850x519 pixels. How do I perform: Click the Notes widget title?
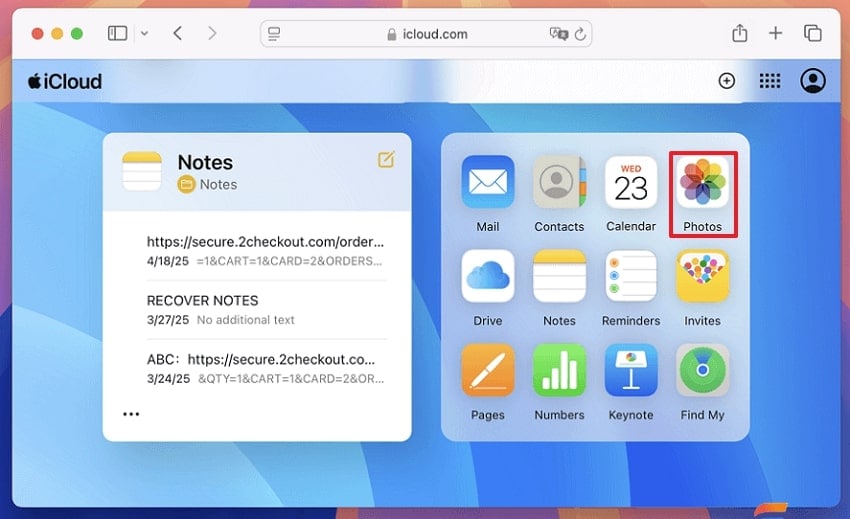(205, 162)
